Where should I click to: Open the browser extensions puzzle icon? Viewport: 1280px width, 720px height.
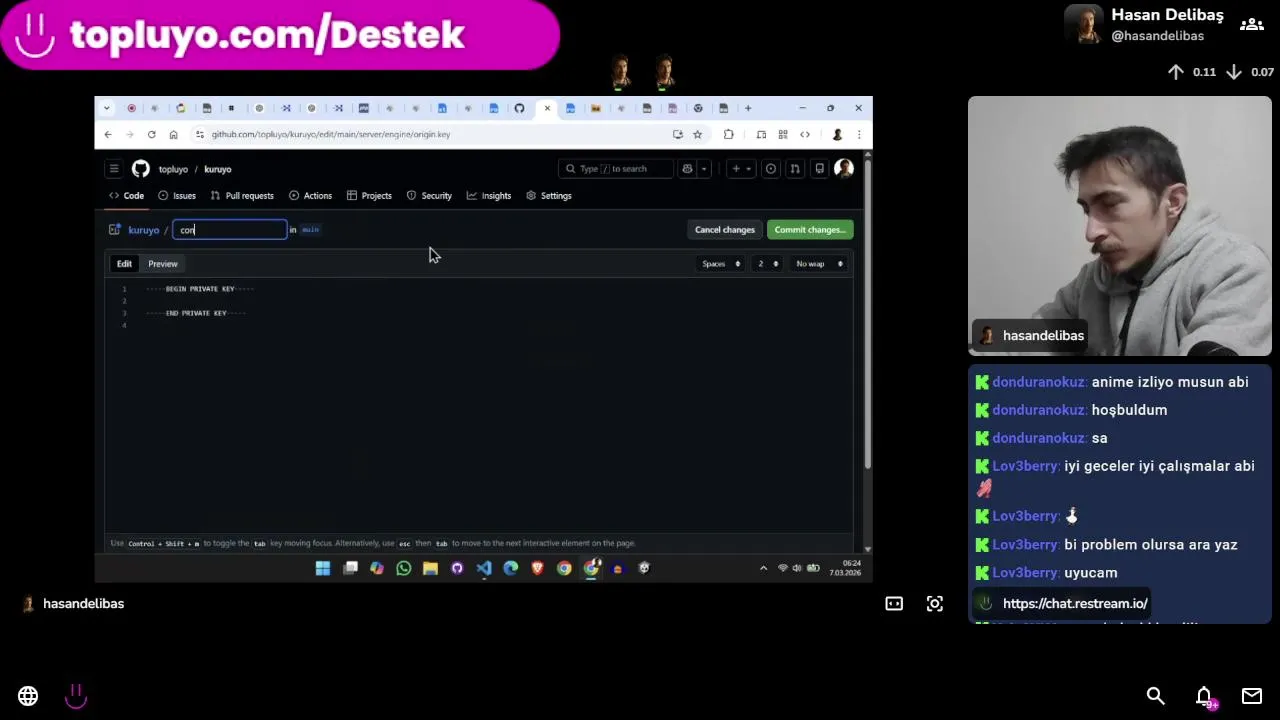click(728, 134)
